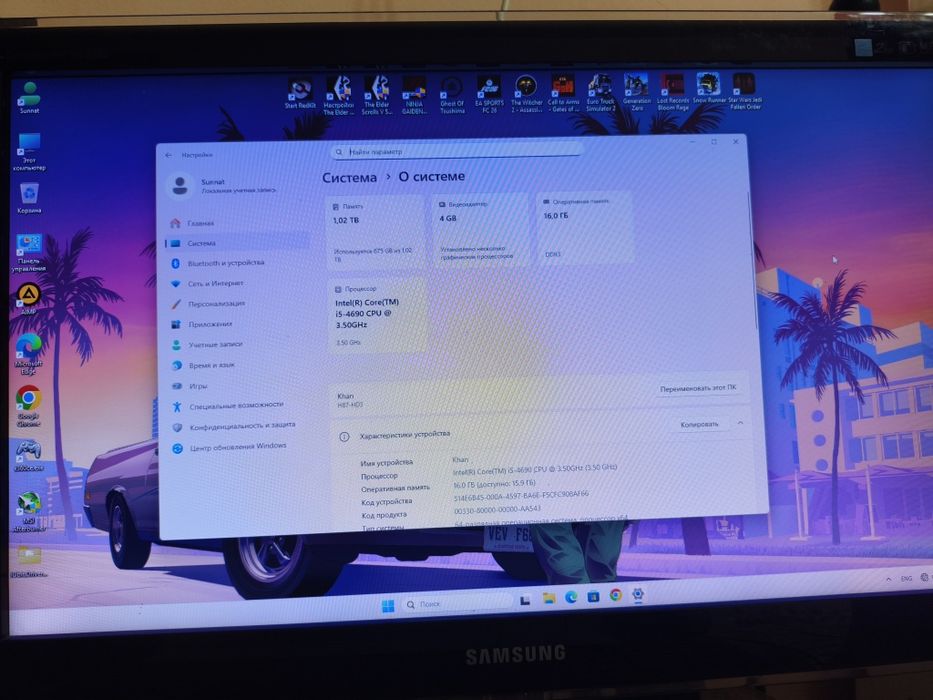Select Microsoft Edge desktop icon
This screenshot has height=700, width=933.
click(29, 354)
